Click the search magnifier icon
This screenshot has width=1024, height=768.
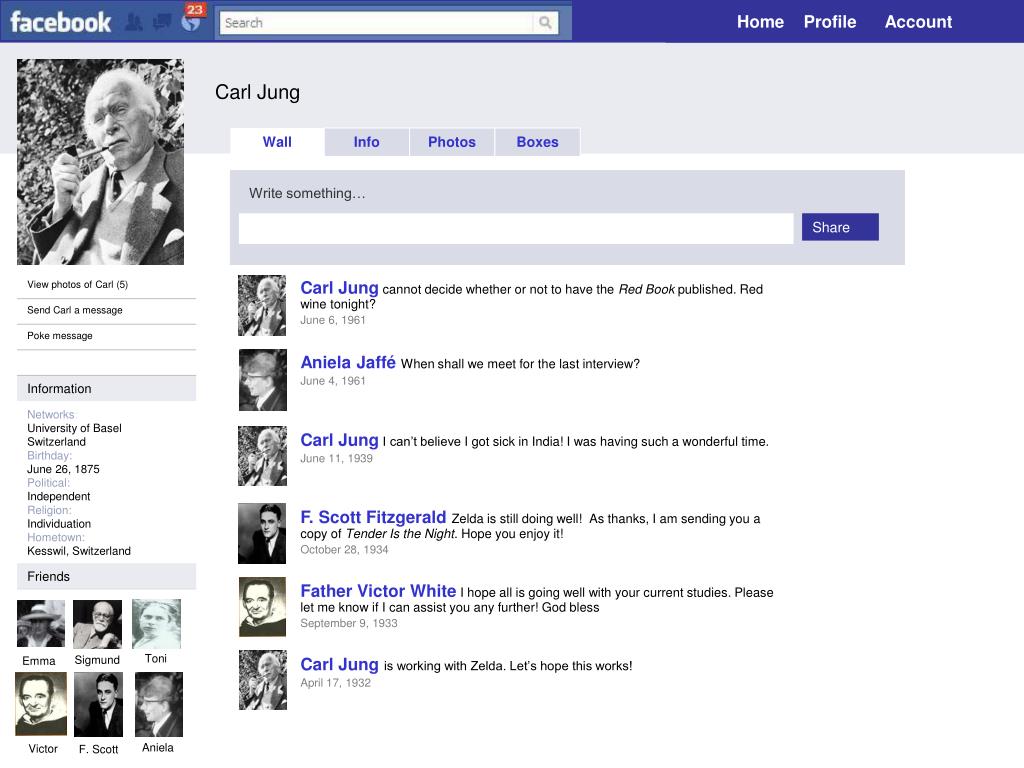point(545,23)
